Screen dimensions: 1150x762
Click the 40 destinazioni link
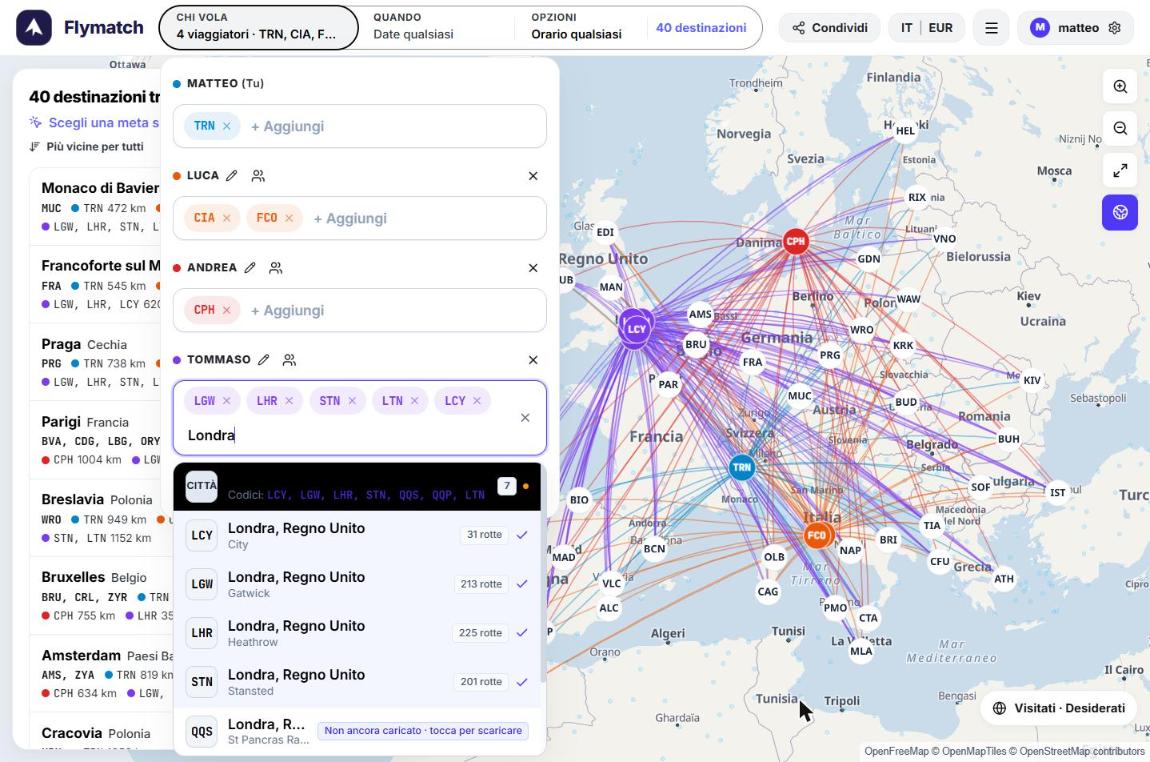701,28
